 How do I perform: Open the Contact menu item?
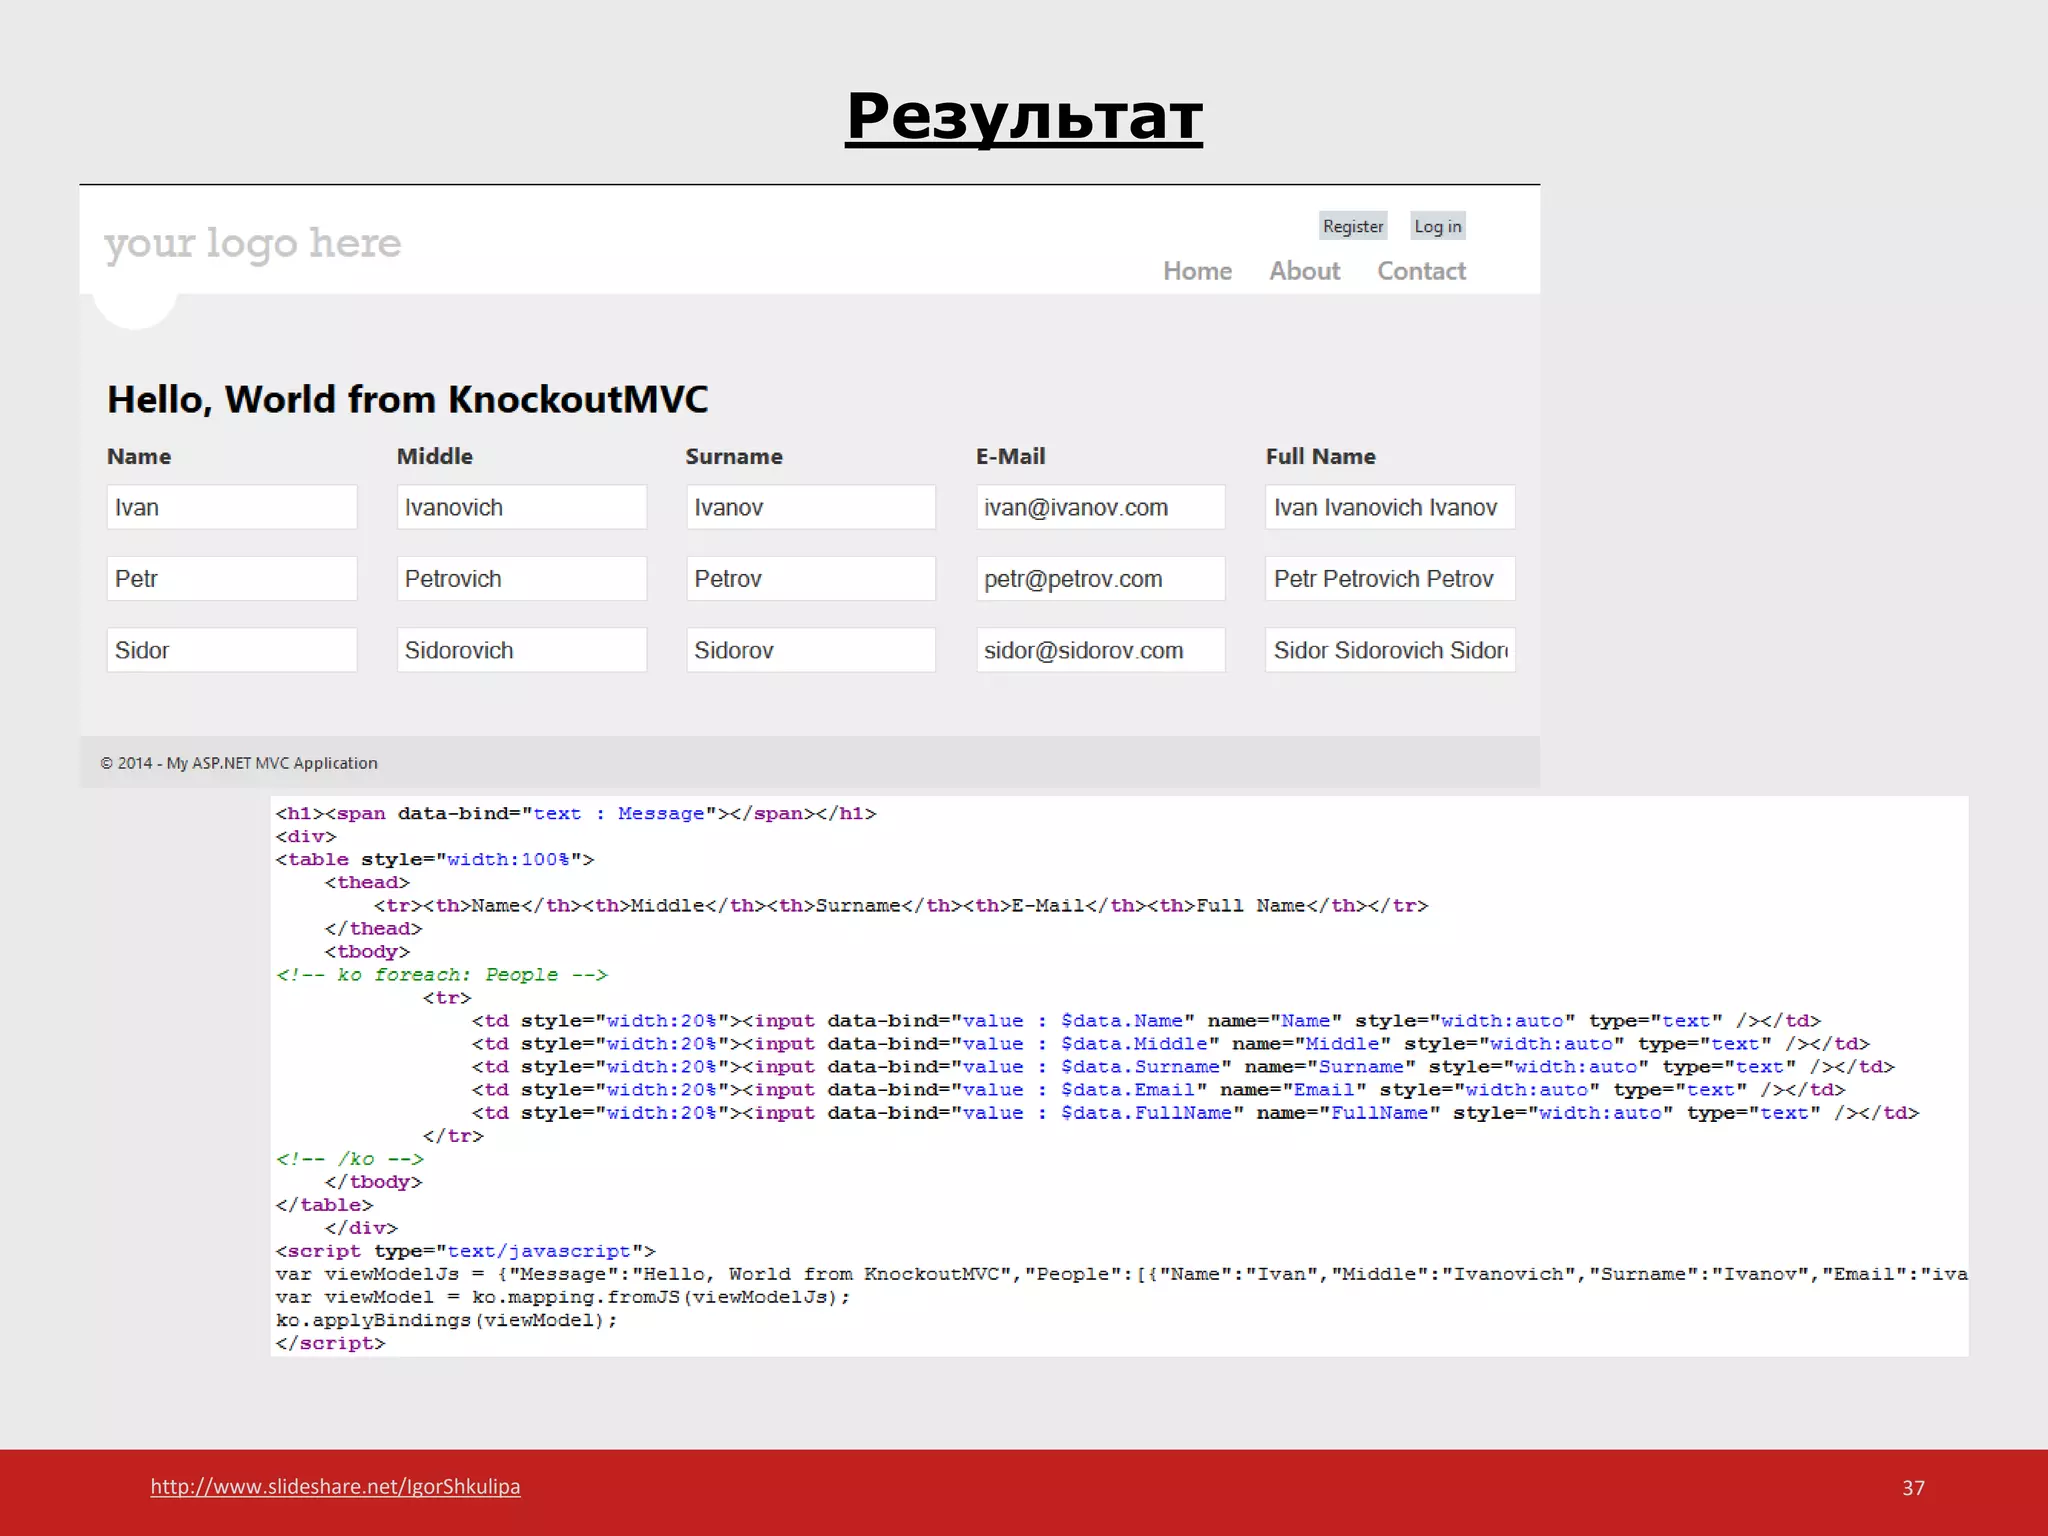tap(1421, 271)
